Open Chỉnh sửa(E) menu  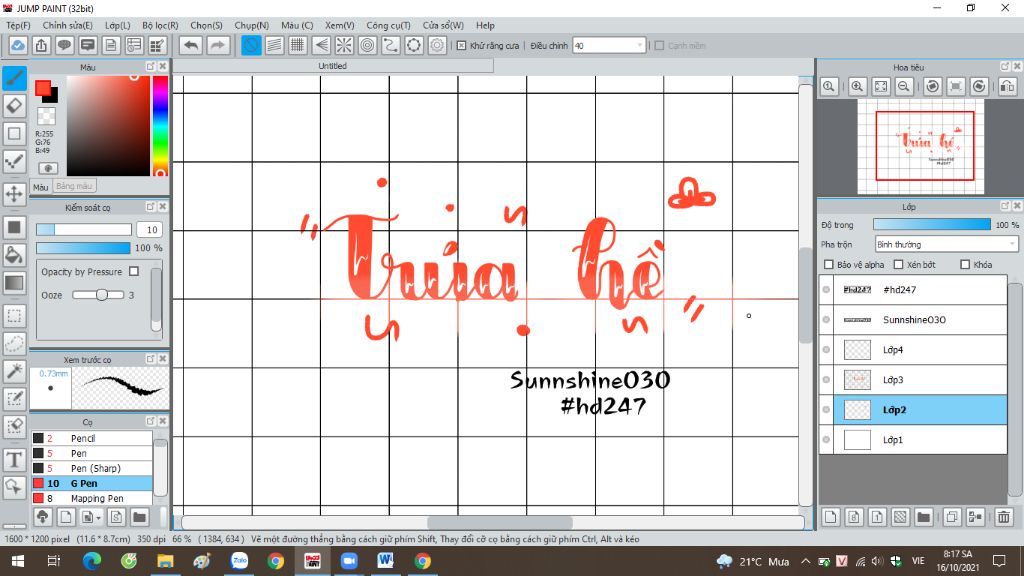coord(67,25)
